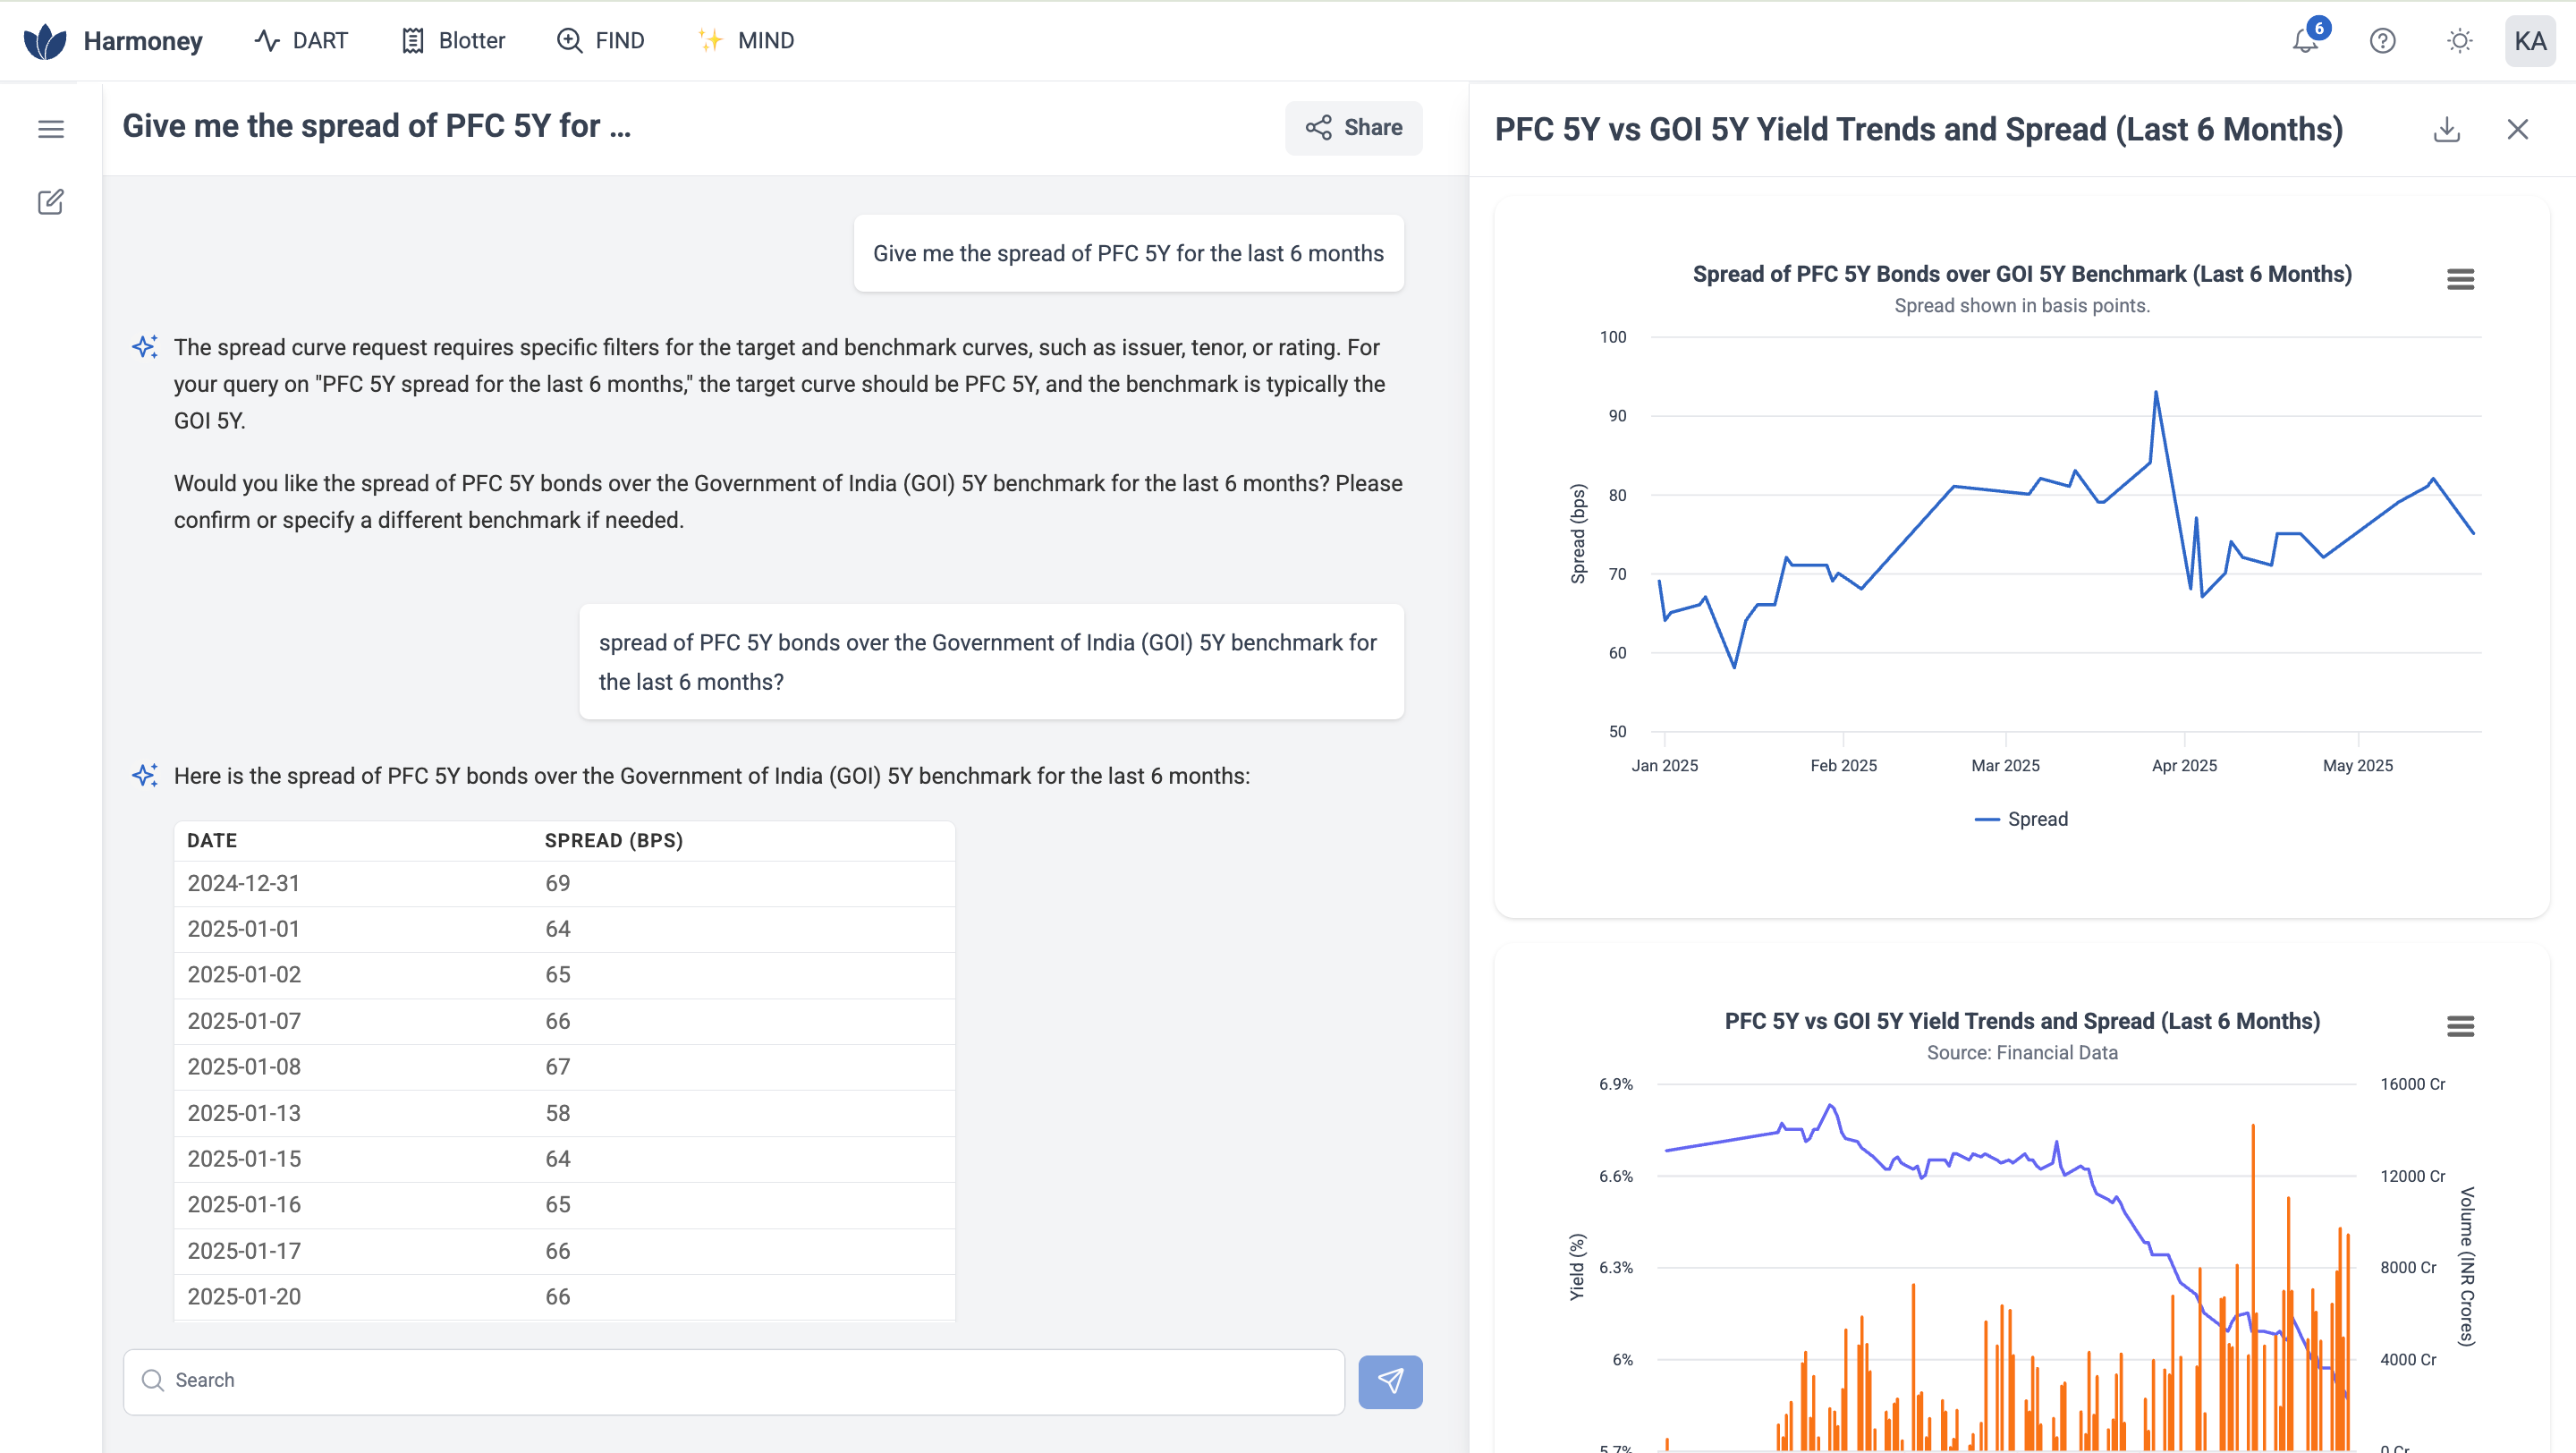Open Spread chart context menu
This screenshot has height=1453, width=2576.
coord(2460,279)
